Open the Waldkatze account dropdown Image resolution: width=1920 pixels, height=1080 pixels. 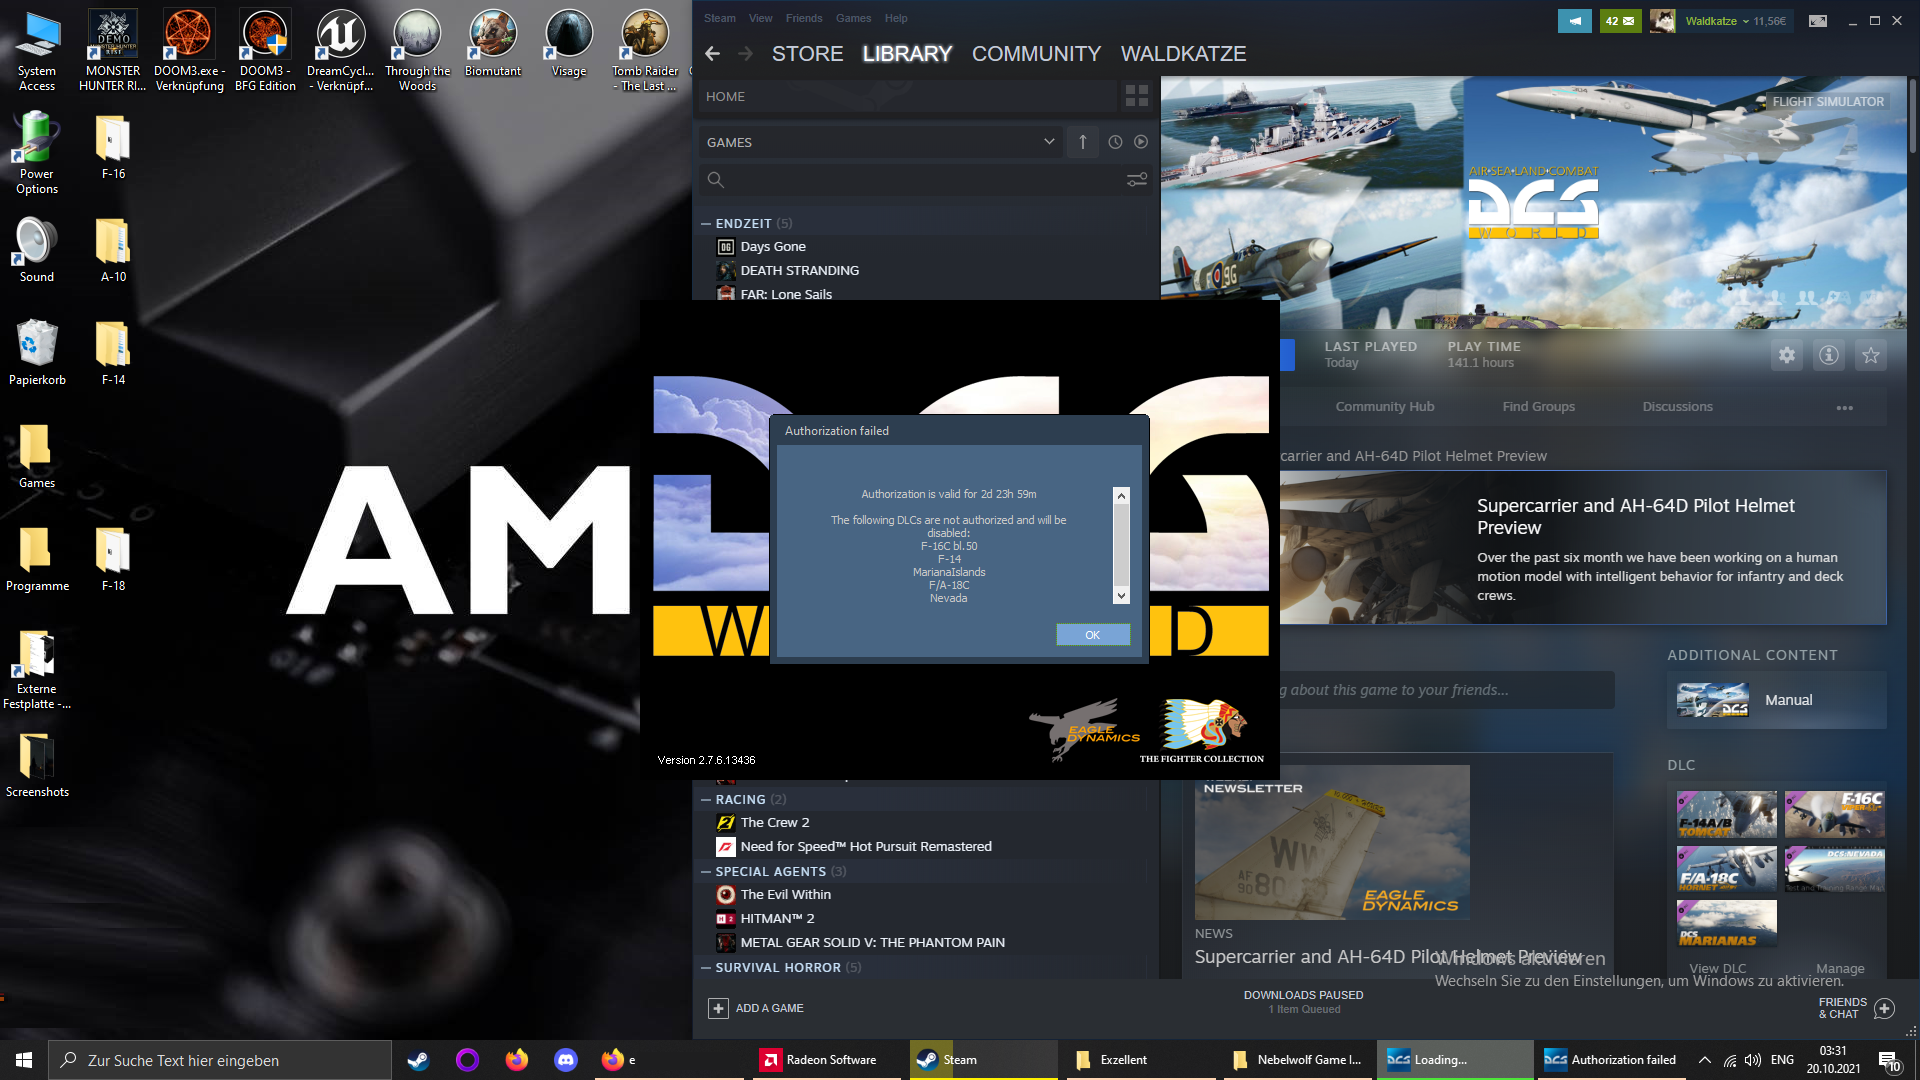pos(1735,21)
